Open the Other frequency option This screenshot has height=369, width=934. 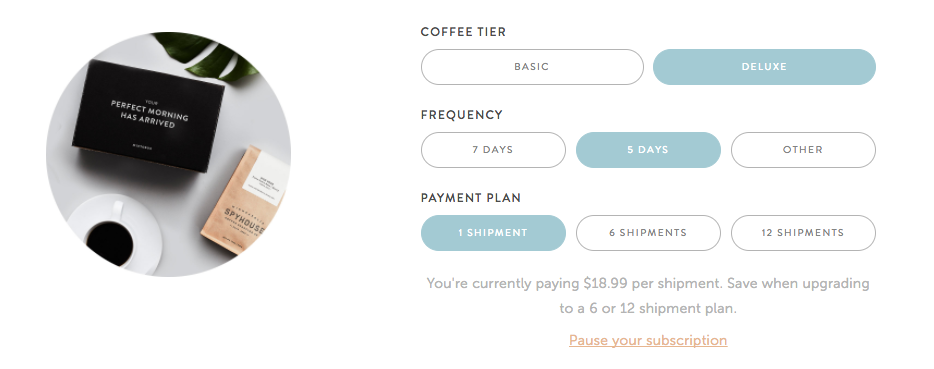[x=803, y=150]
